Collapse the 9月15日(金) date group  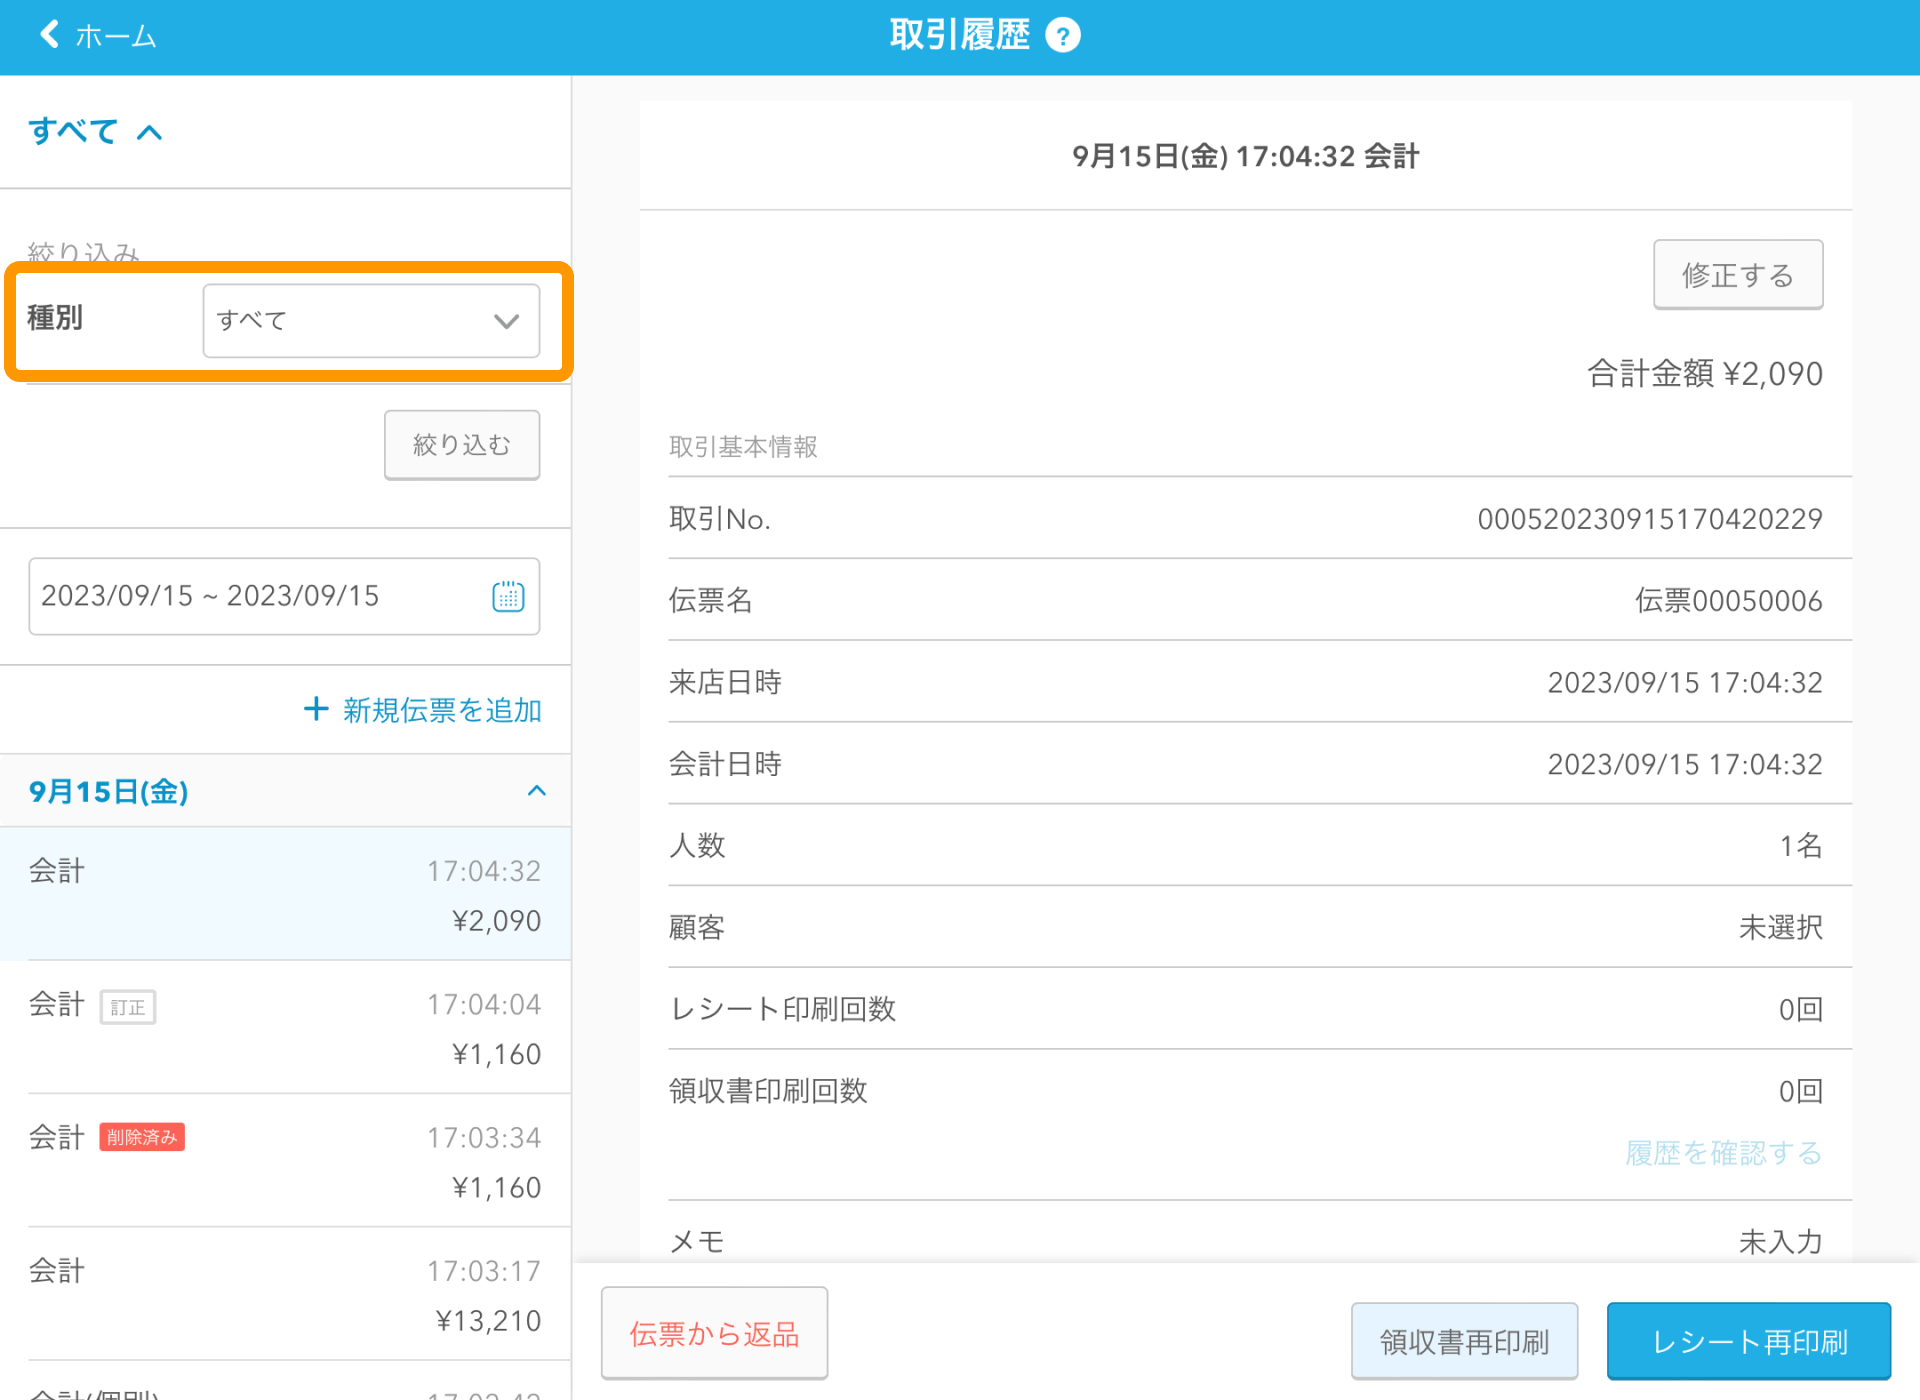536,791
